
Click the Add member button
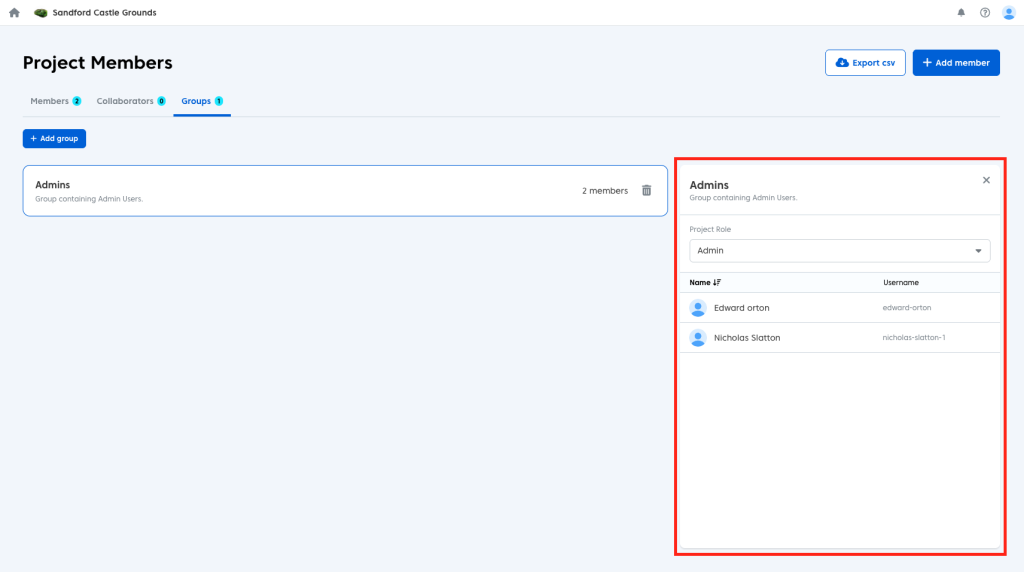pyautogui.click(x=956, y=63)
